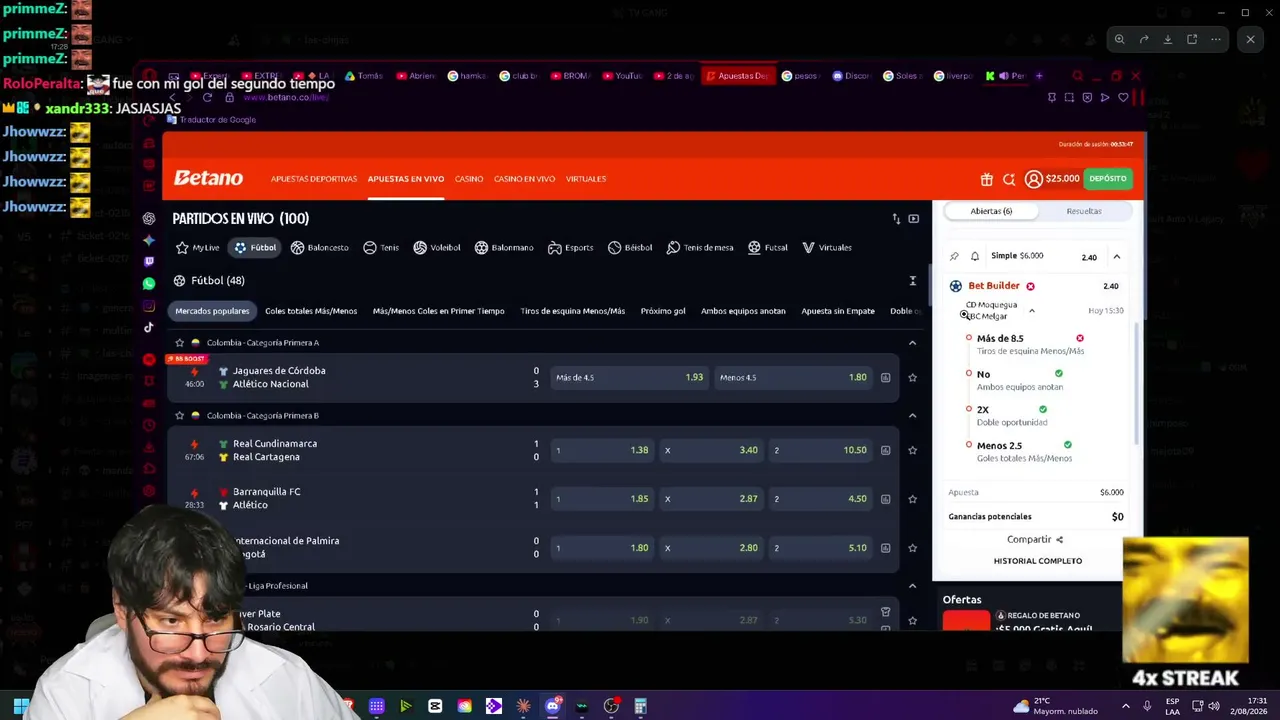Click the green Depósito button
Image resolution: width=1280 pixels, height=720 pixels.
coord(1108,179)
